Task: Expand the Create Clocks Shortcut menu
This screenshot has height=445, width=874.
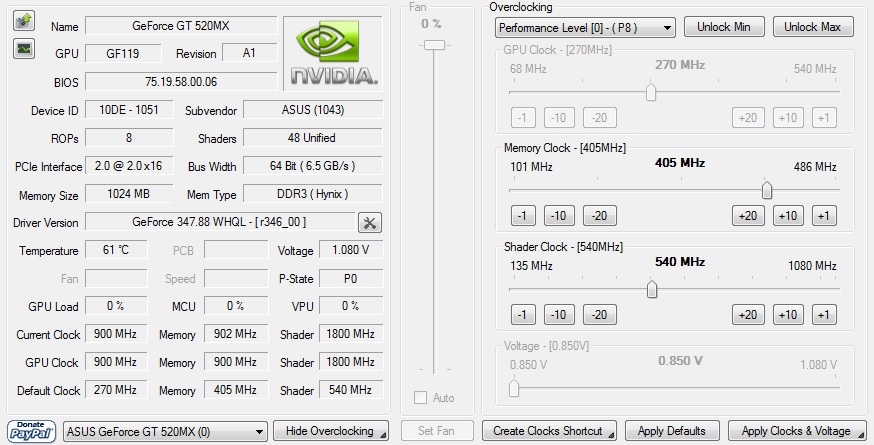Action: point(553,431)
